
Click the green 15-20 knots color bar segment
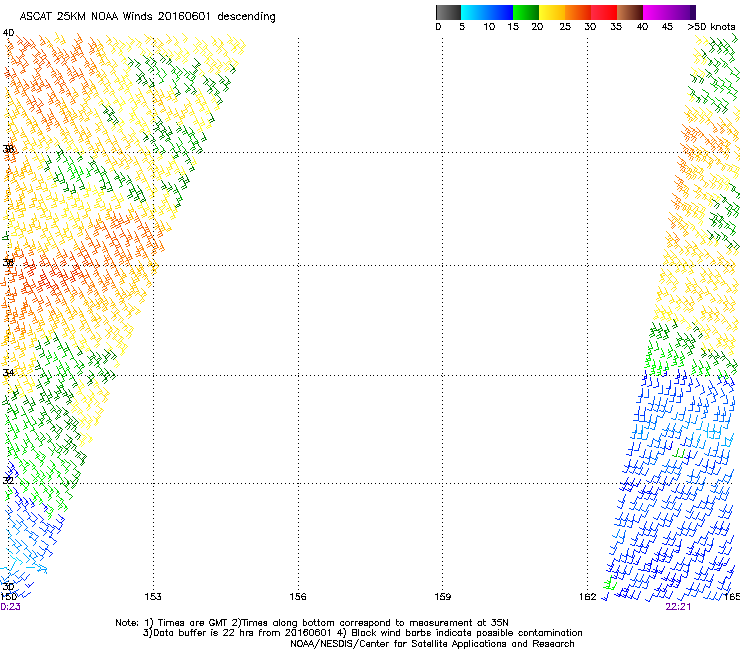(526, 12)
